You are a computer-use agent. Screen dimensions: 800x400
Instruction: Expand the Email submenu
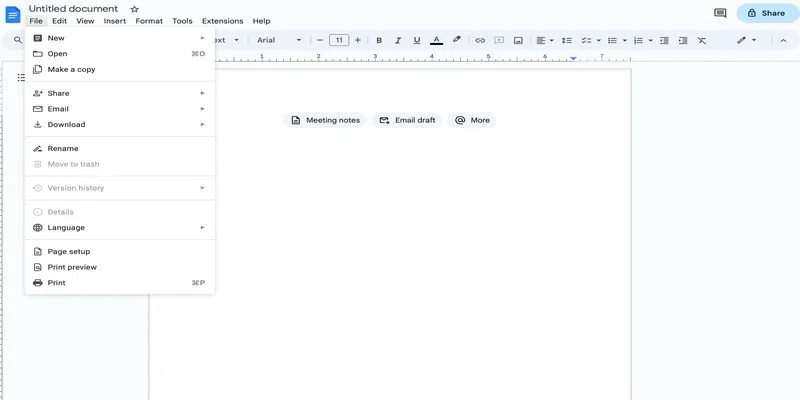119,109
